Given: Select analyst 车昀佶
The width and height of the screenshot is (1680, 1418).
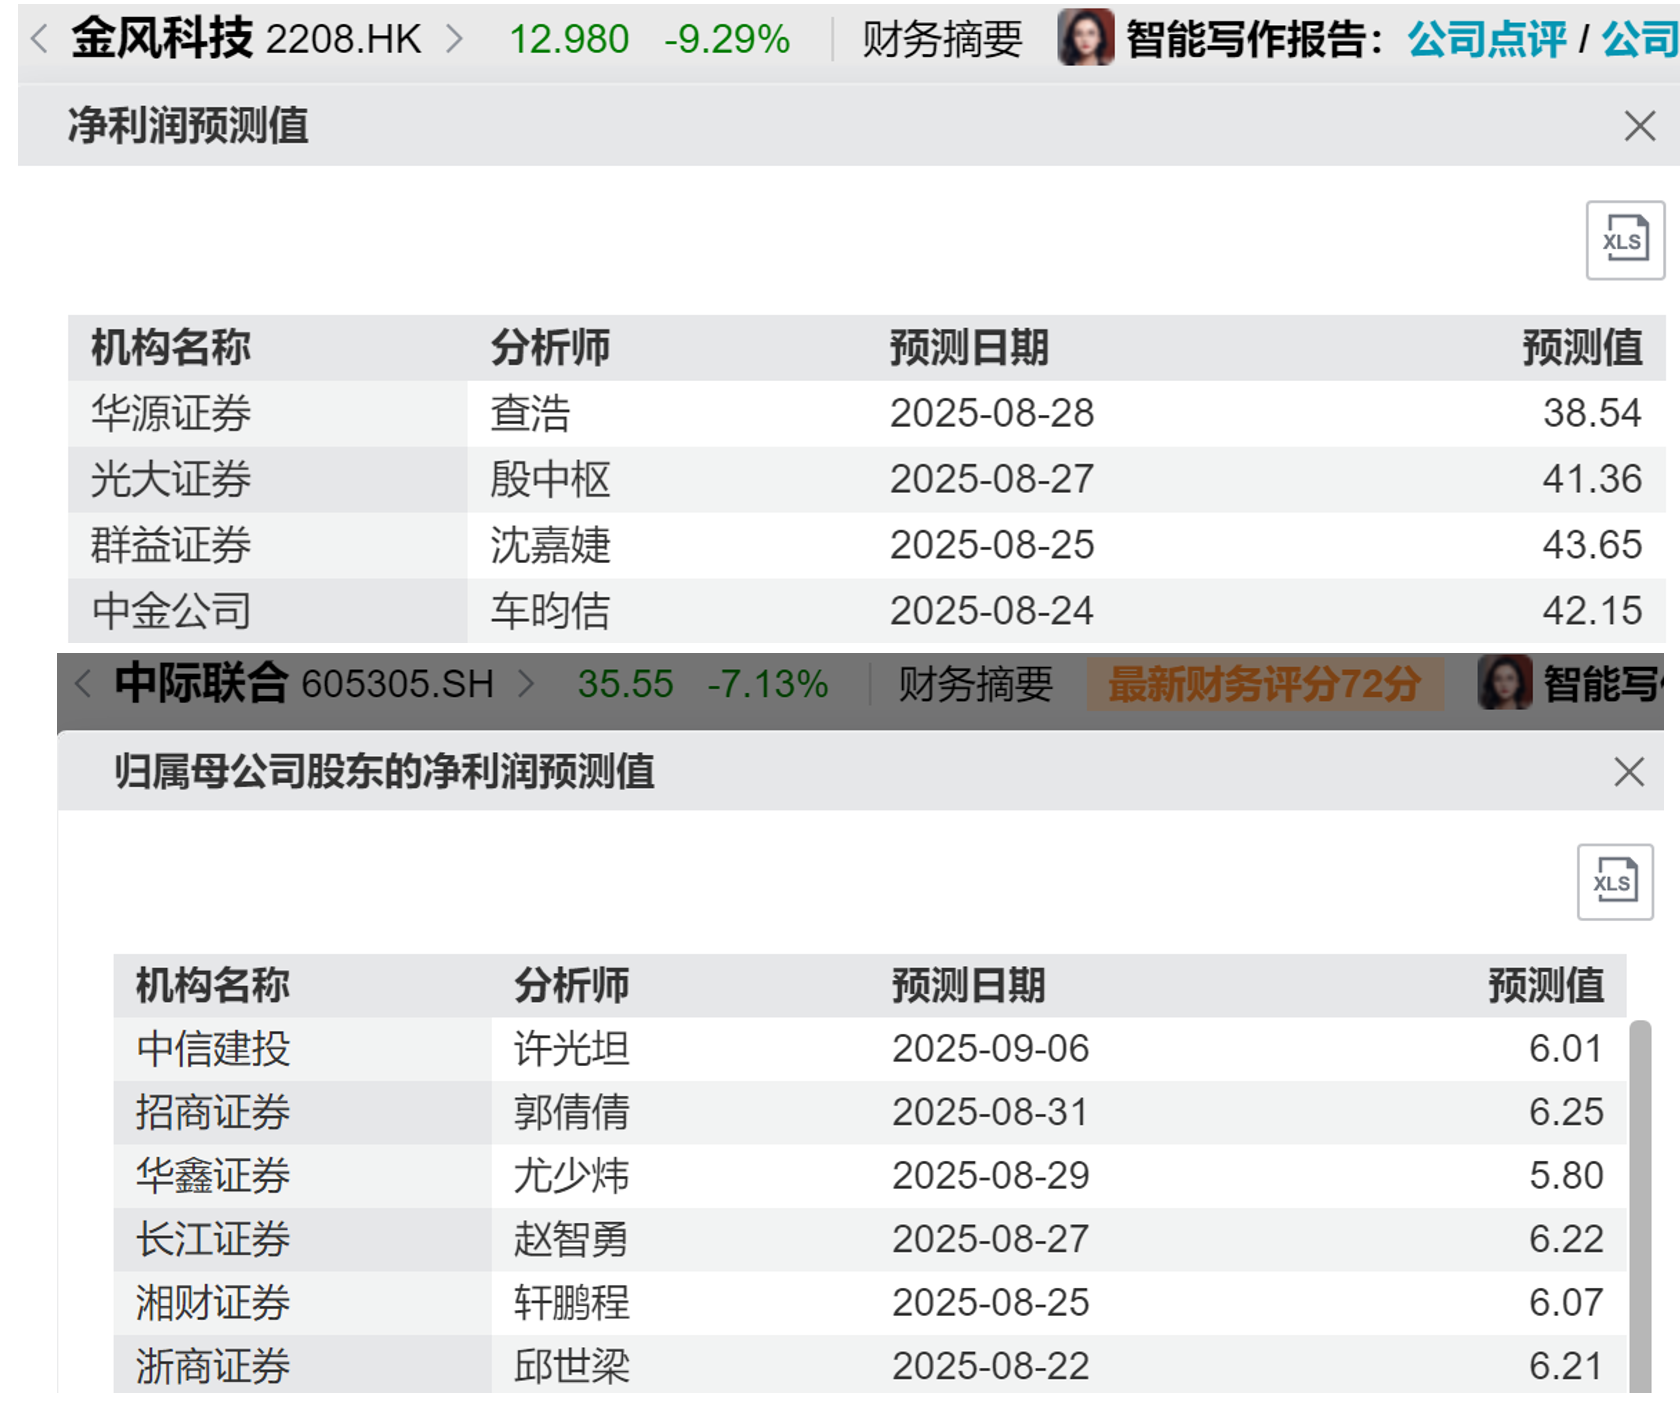Looking at the screenshot, I should point(550,611).
